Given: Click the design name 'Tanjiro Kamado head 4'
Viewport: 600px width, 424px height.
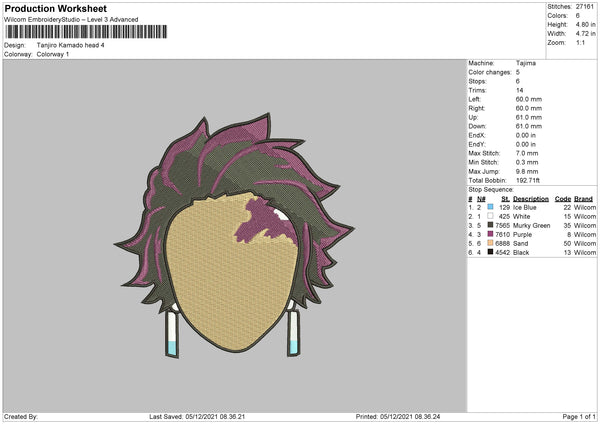Looking at the screenshot, I should pos(70,45).
